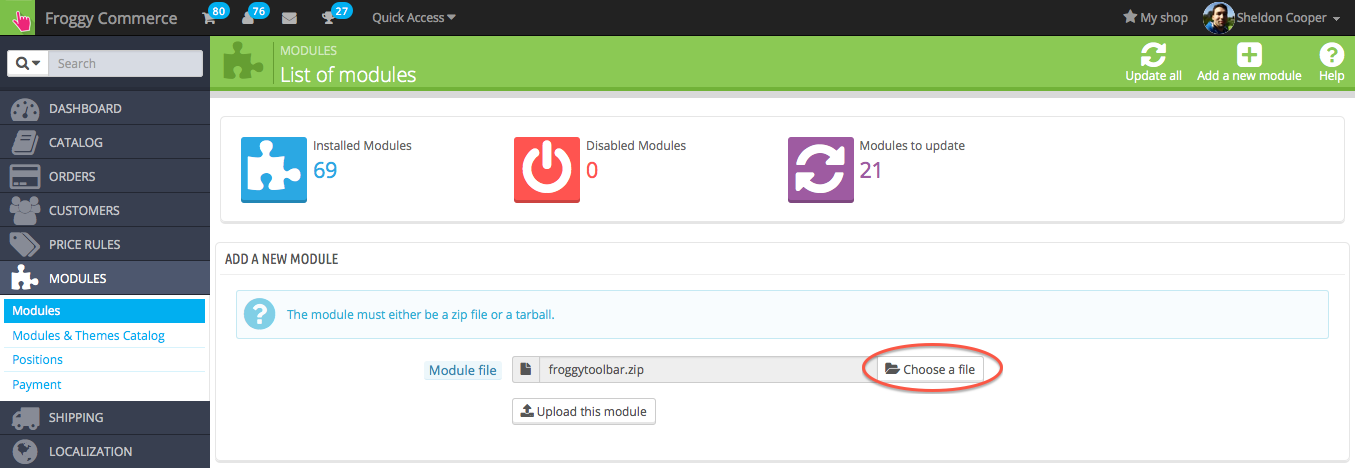Select the Modules submenu item
The image size is (1355, 468).
tap(105, 311)
